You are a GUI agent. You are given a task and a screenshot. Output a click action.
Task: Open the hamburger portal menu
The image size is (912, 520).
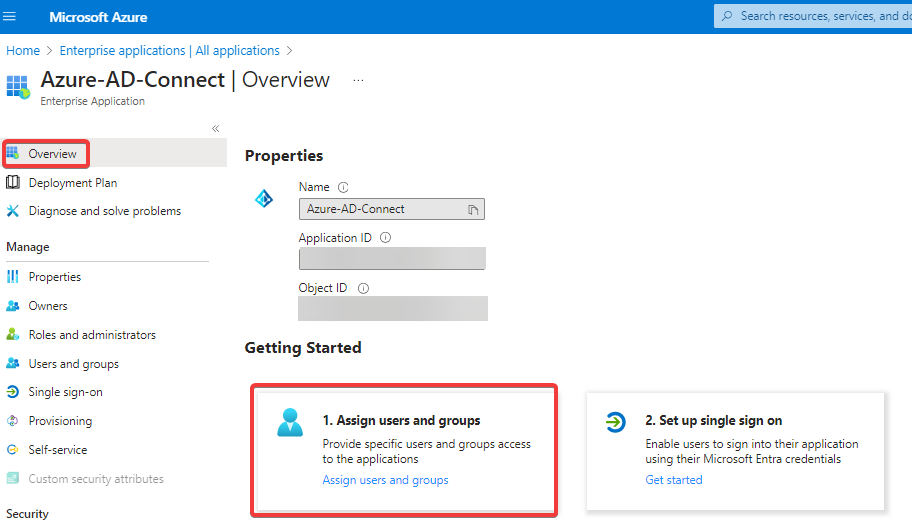(11, 17)
